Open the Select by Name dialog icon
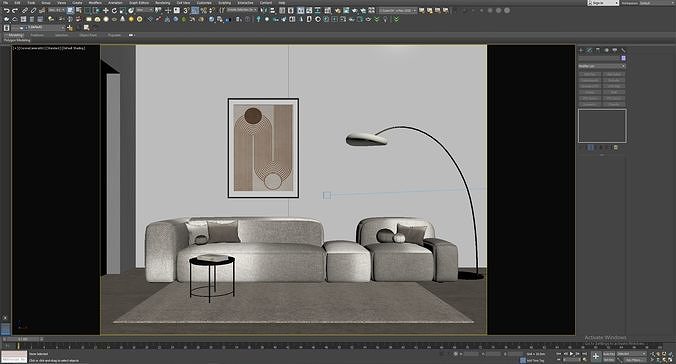 78,10
